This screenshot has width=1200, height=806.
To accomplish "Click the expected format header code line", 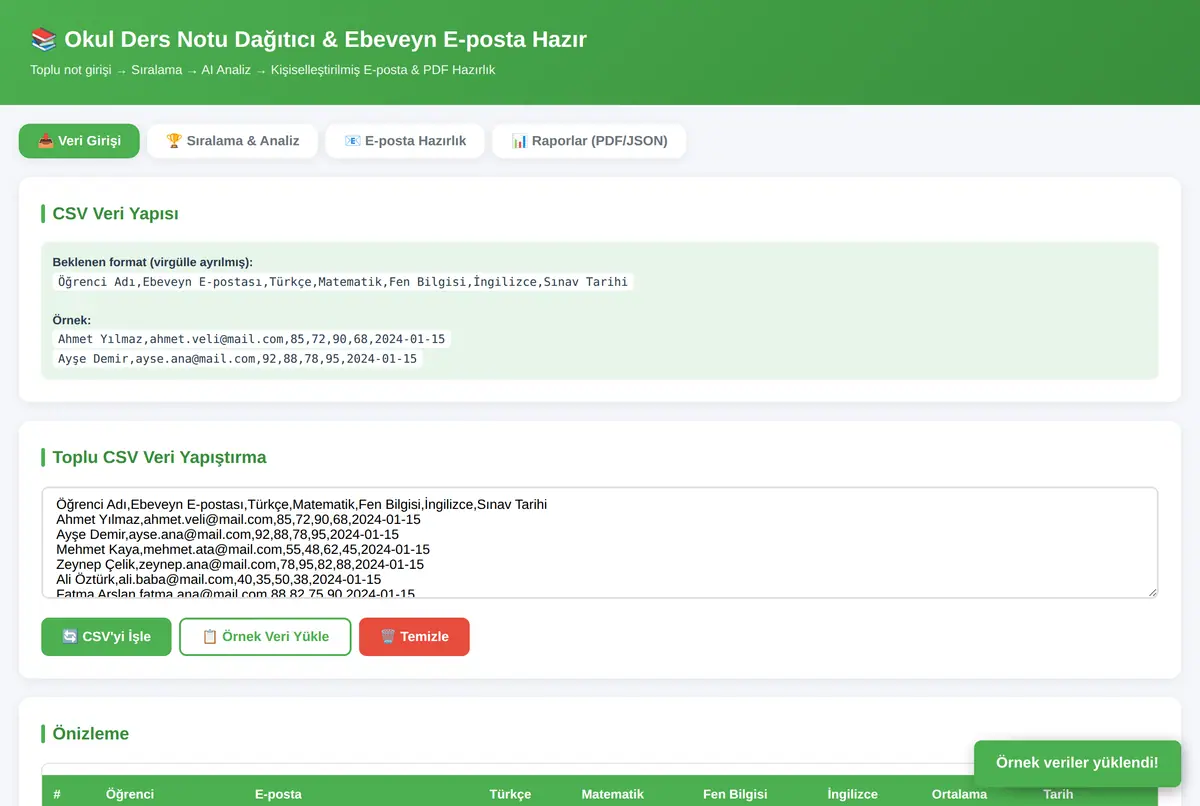I will 343,282.
